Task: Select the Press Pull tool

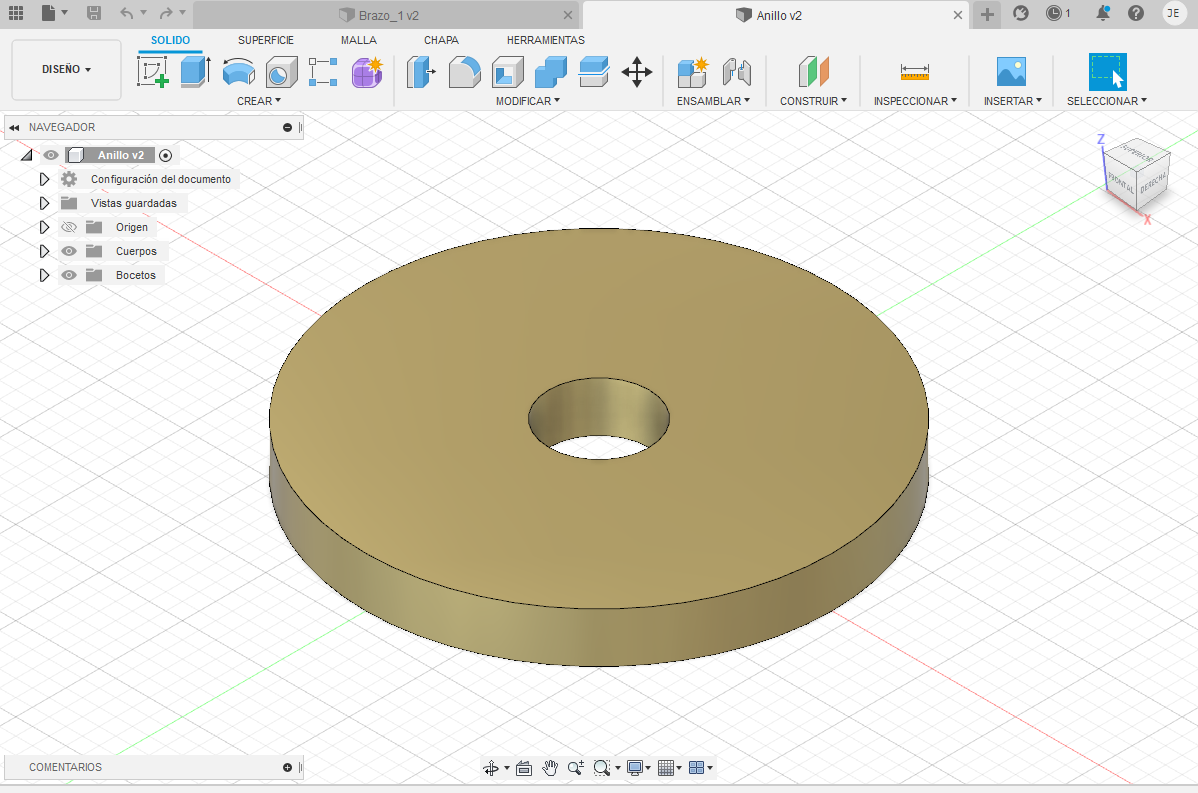Action: [x=421, y=73]
